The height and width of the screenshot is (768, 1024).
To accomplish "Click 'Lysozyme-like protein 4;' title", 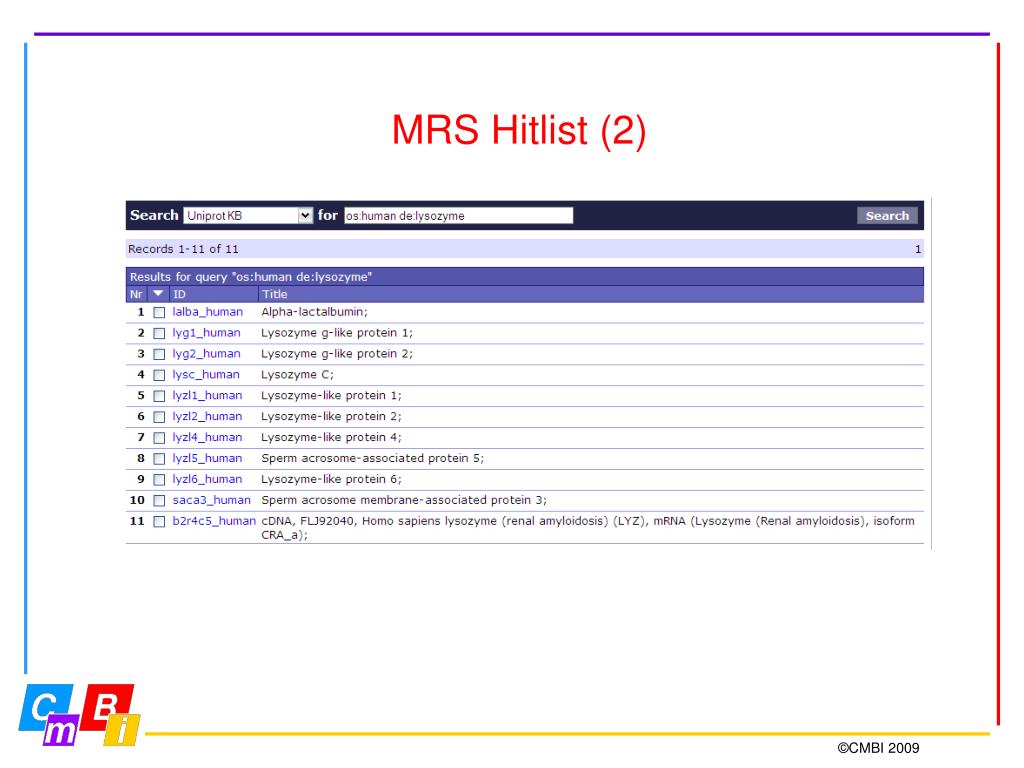I will (x=331, y=438).
